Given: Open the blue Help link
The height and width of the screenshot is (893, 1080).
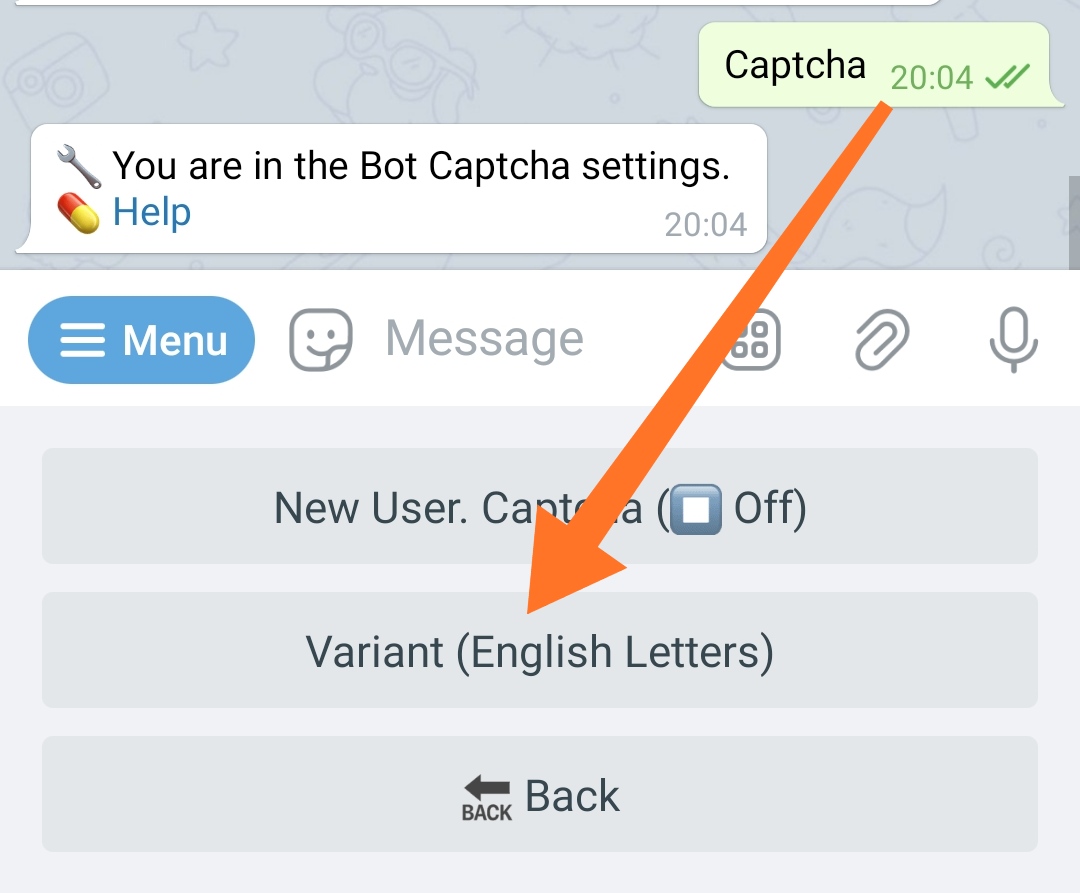Looking at the screenshot, I should [151, 212].
